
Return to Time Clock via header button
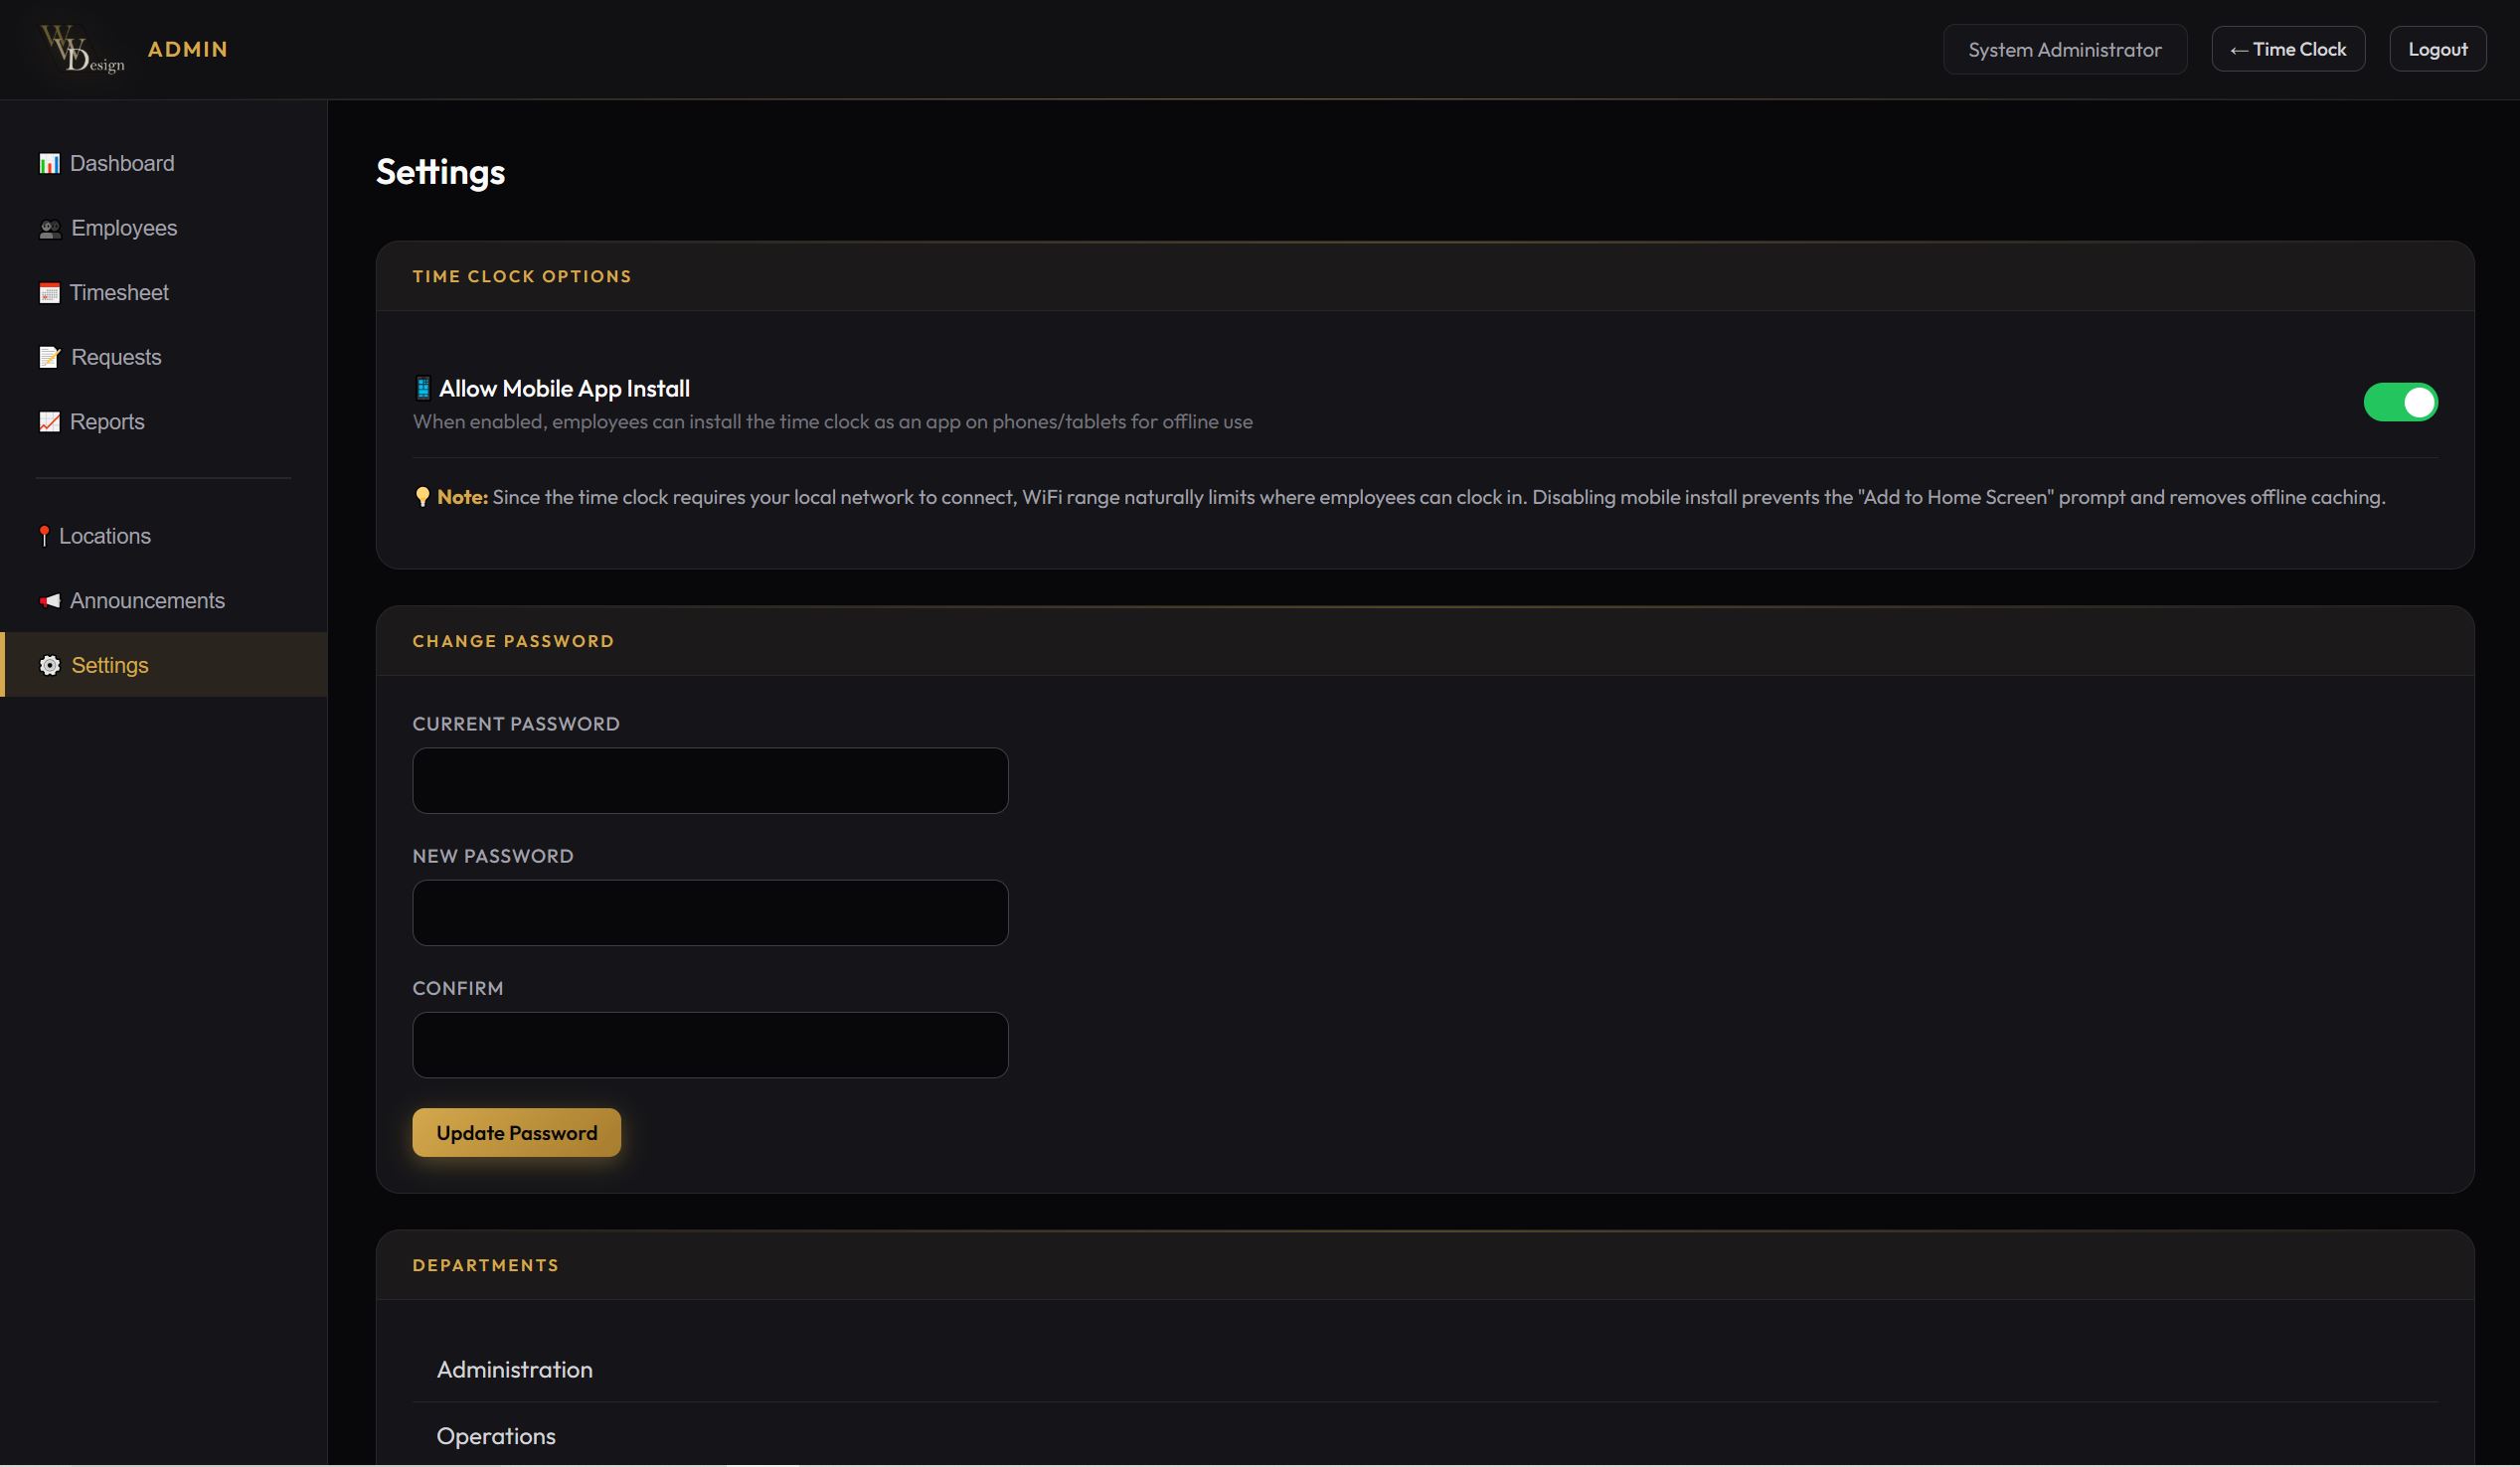click(x=2287, y=49)
